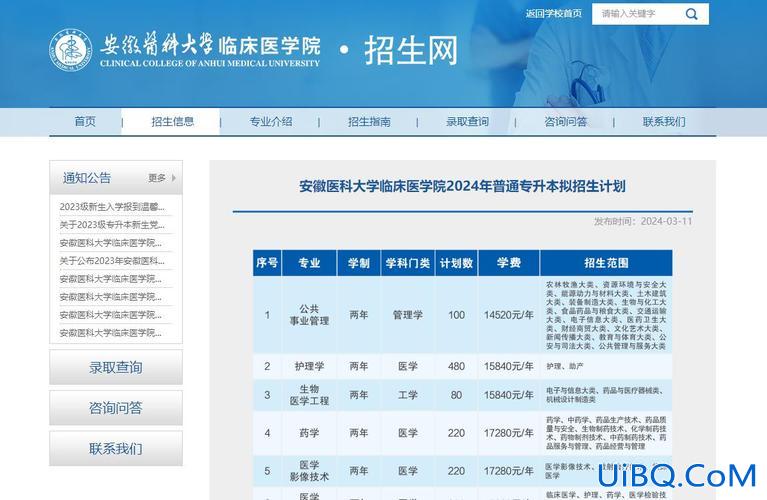This screenshot has width=767, height=500.
Task: Open the 招生指南 menu item
Action: tap(369, 121)
